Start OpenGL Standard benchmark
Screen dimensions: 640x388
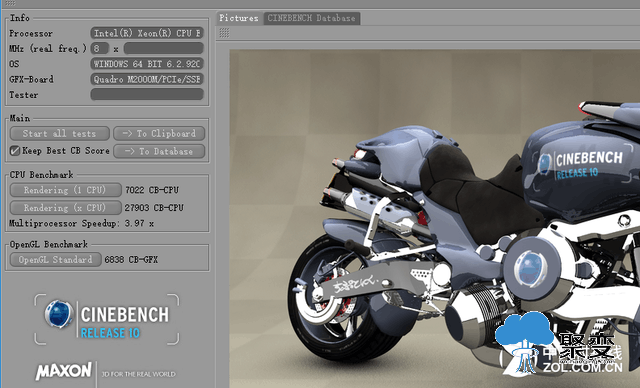[56, 259]
